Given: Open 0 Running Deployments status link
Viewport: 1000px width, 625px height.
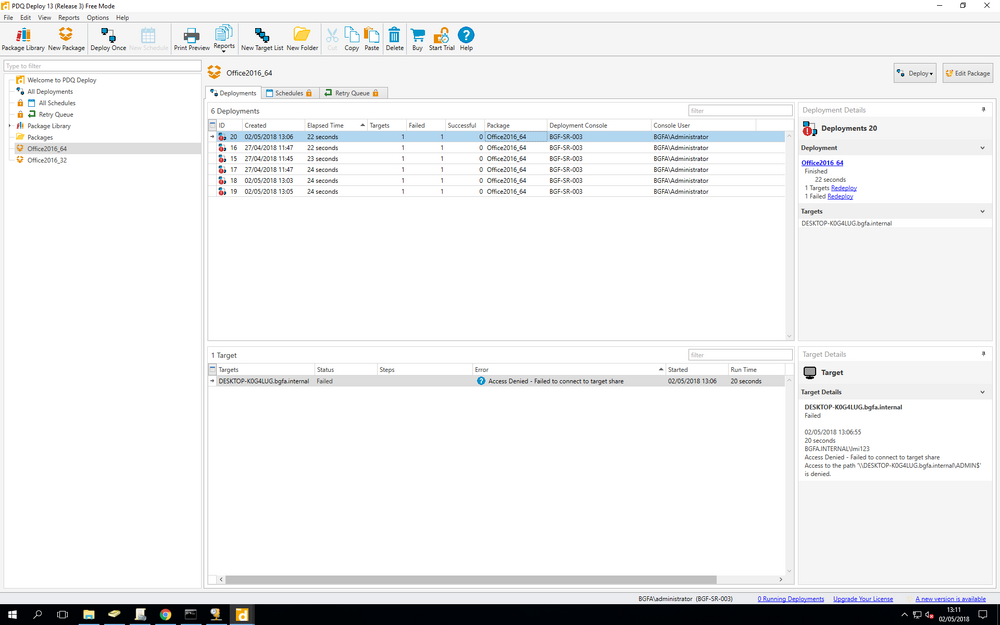Looking at the screenshot, I should click(790, 599).
